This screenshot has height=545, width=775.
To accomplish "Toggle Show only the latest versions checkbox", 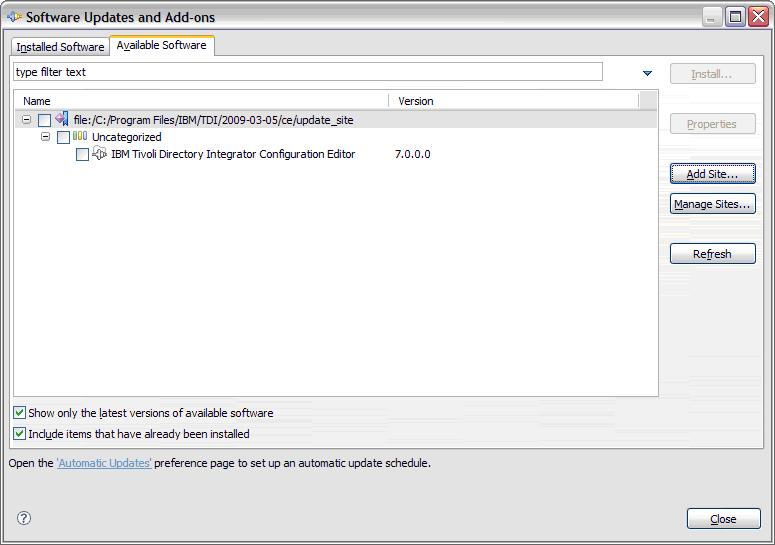I will 19,413.
